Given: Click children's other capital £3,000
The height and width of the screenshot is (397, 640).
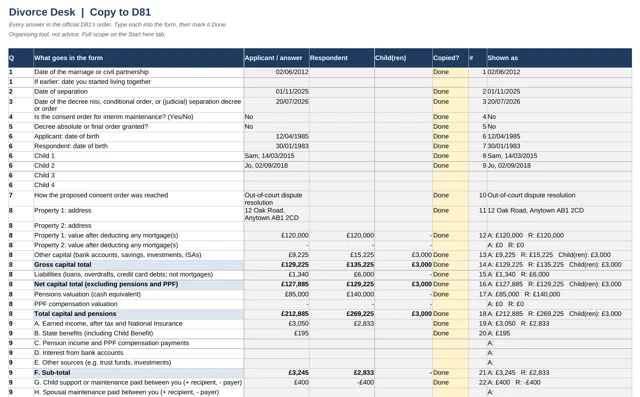Looking at the screenshot, I should click(x=403, y=255).
